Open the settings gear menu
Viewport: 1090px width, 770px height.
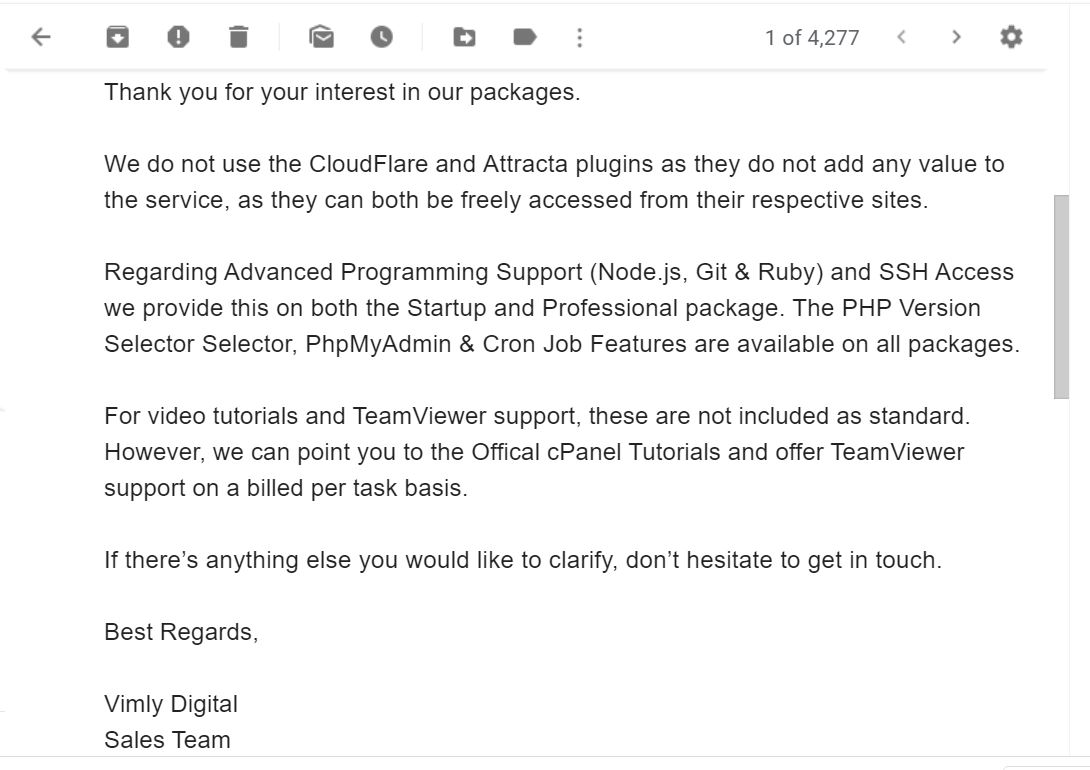point(1011,37)
